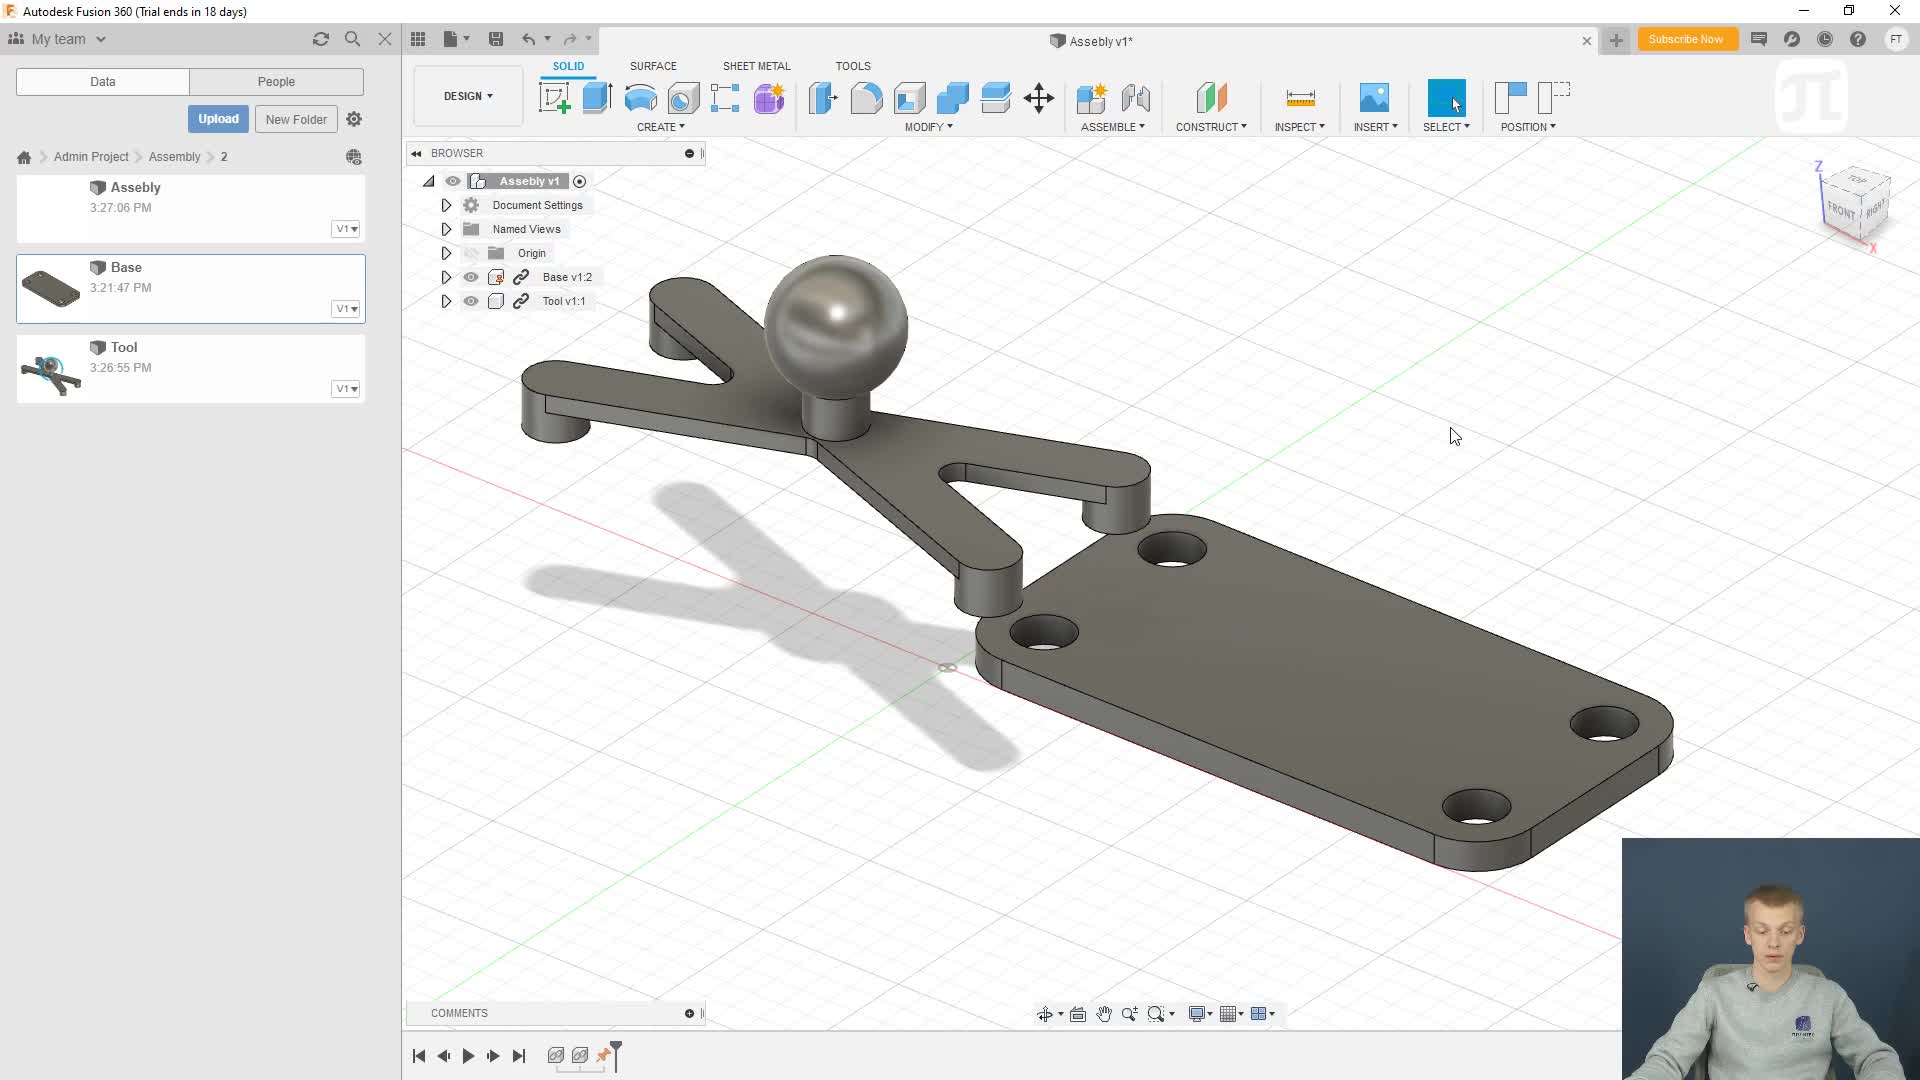This screenshot has width=1920, height=1080.
Task: Open the DESIGN workspace dropdown
Action: coord(468,96)
